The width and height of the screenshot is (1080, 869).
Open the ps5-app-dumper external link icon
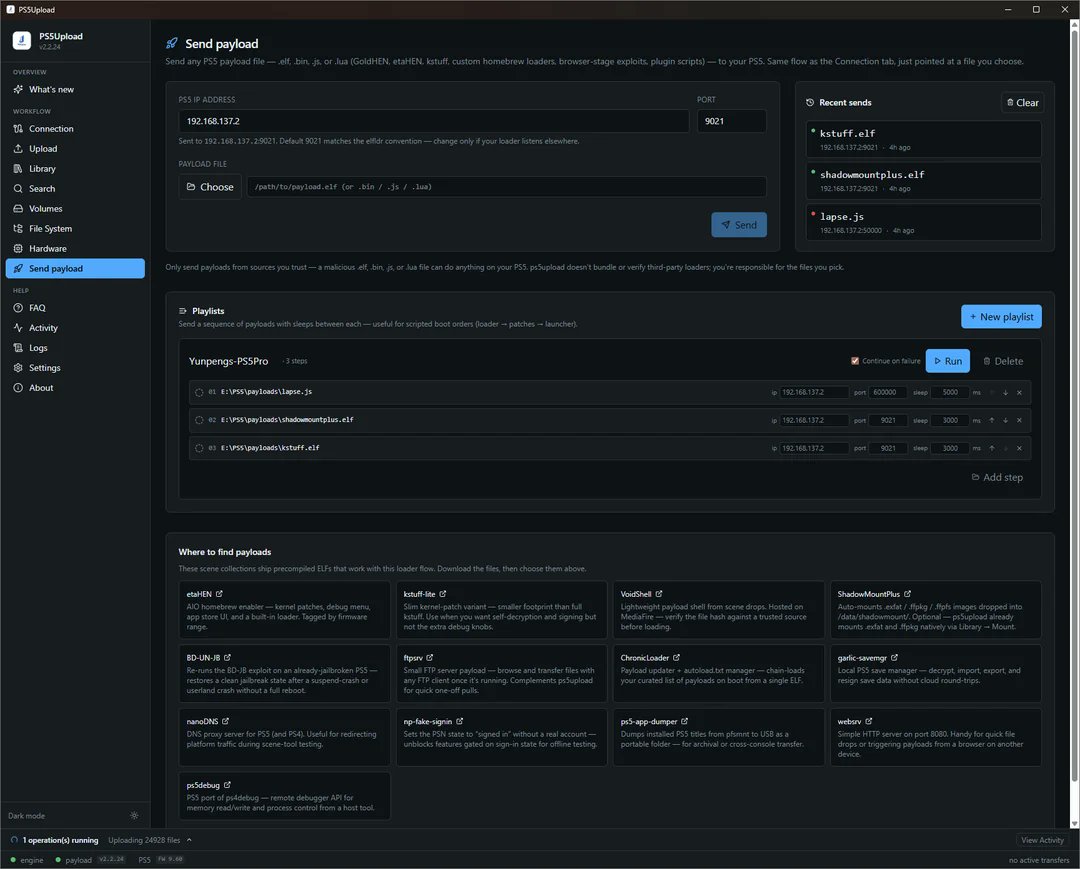685,721
